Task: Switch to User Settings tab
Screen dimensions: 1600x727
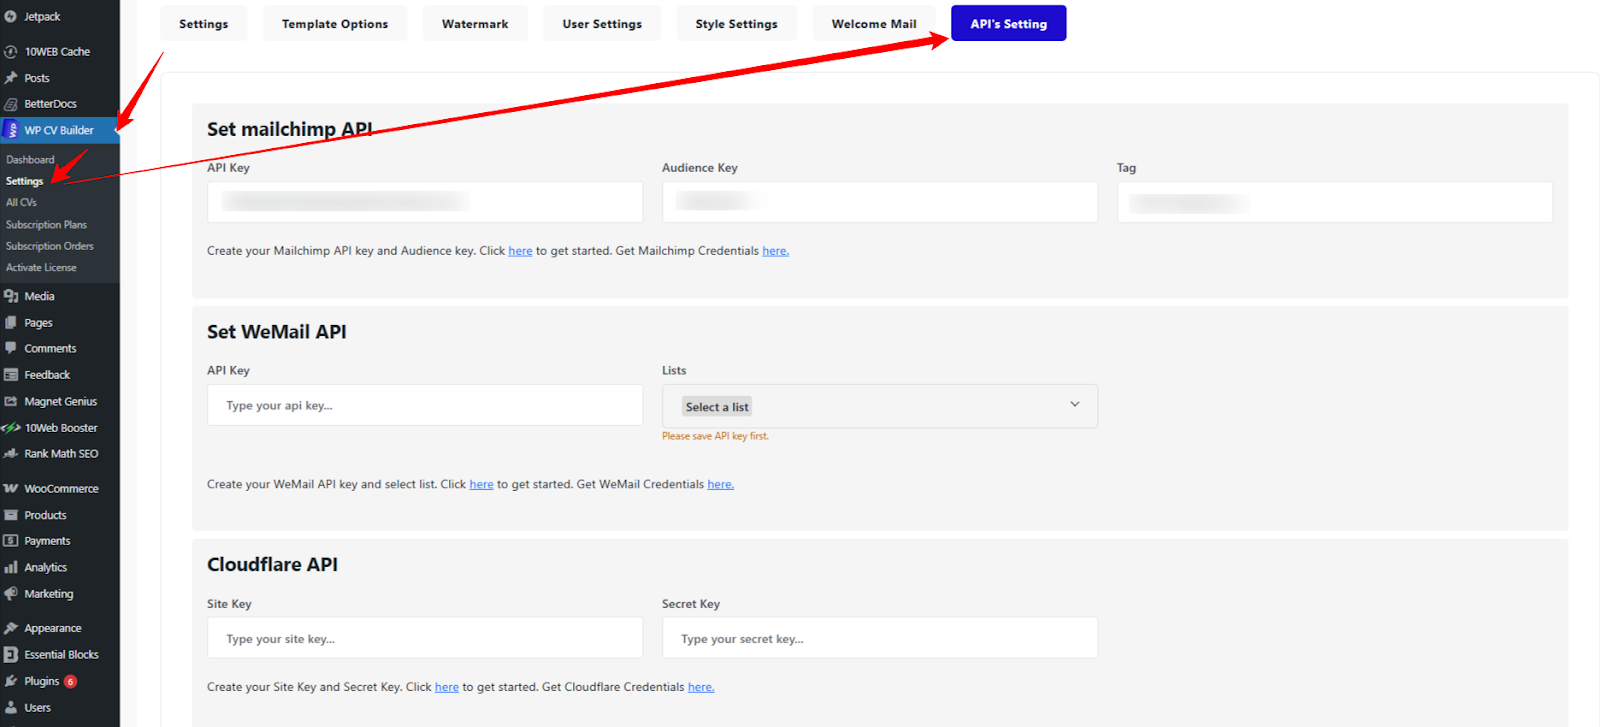Action: coord(602,23)
